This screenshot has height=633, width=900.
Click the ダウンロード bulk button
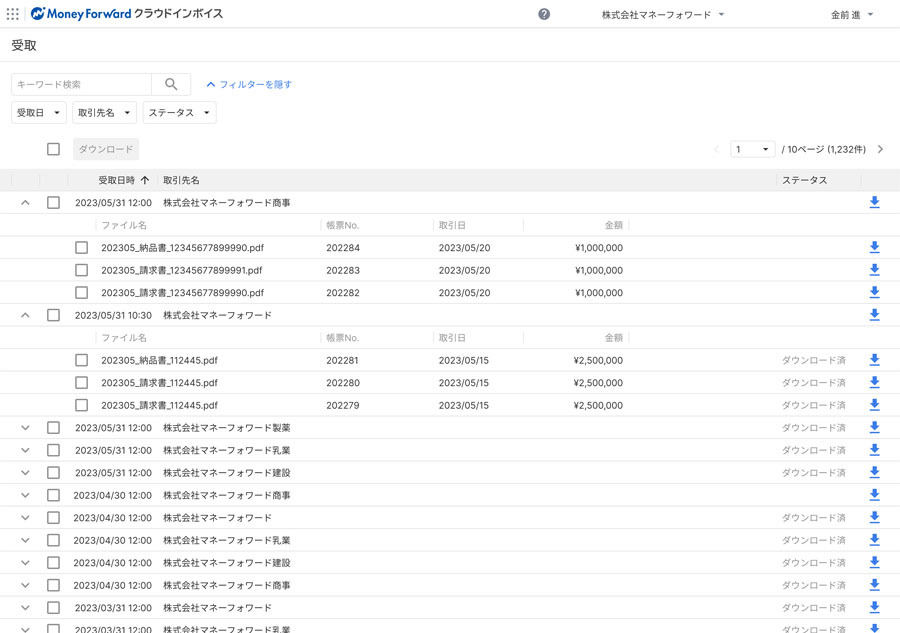pyautogui.click(x=106, y=149)
